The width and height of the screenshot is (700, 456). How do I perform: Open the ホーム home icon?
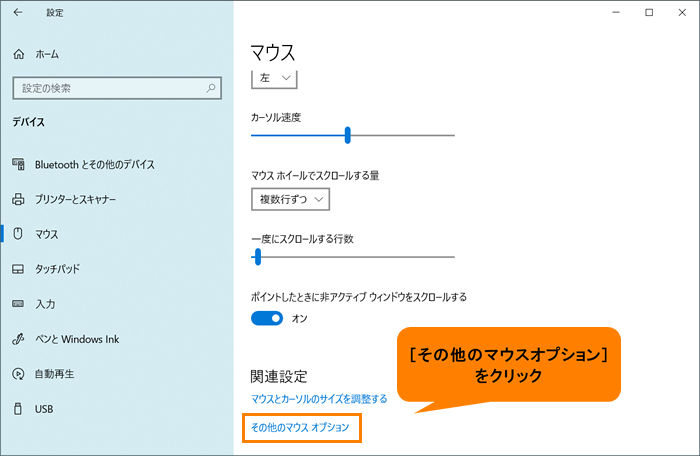(19, 54)
